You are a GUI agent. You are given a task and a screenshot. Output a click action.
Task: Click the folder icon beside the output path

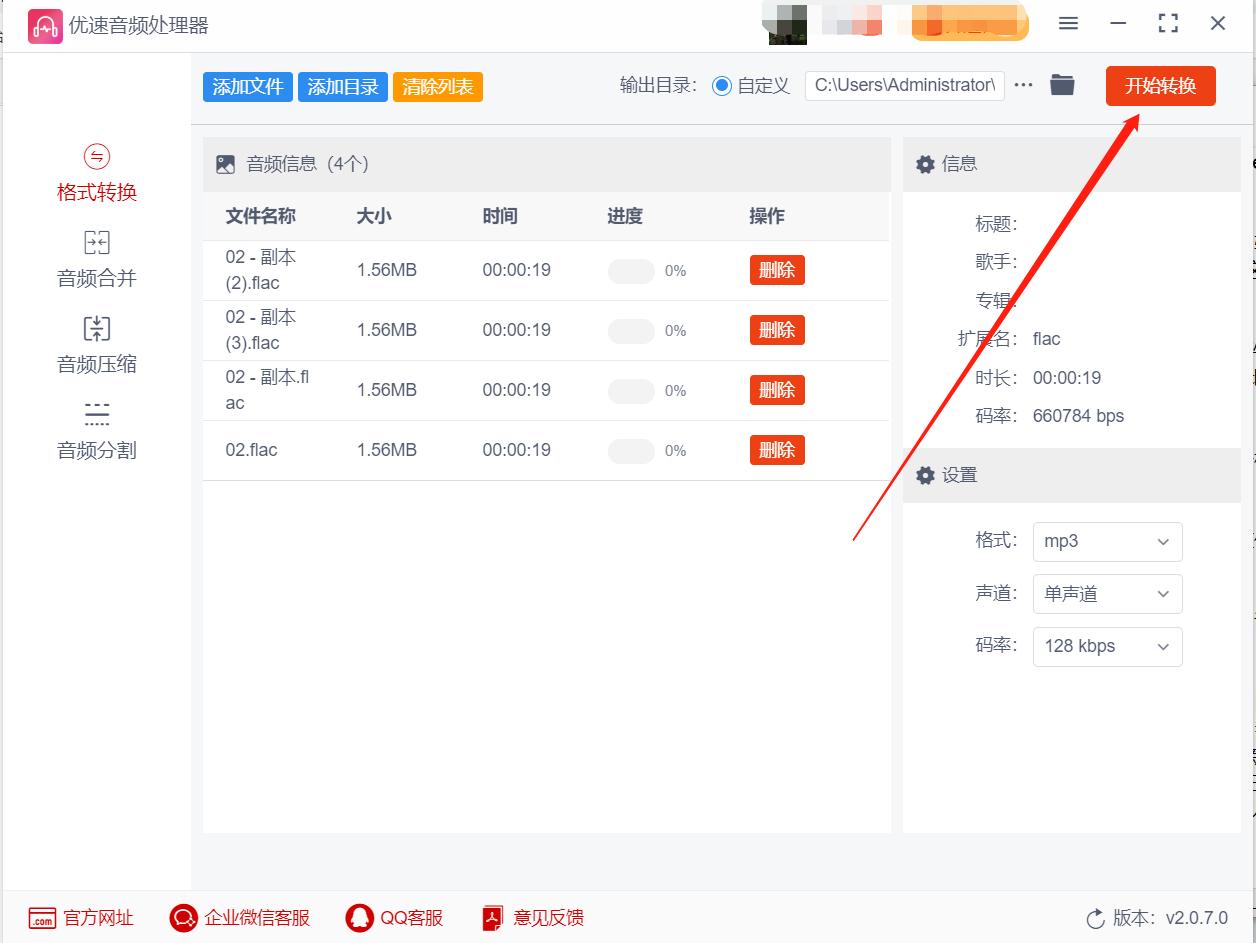pos(1062,85)
